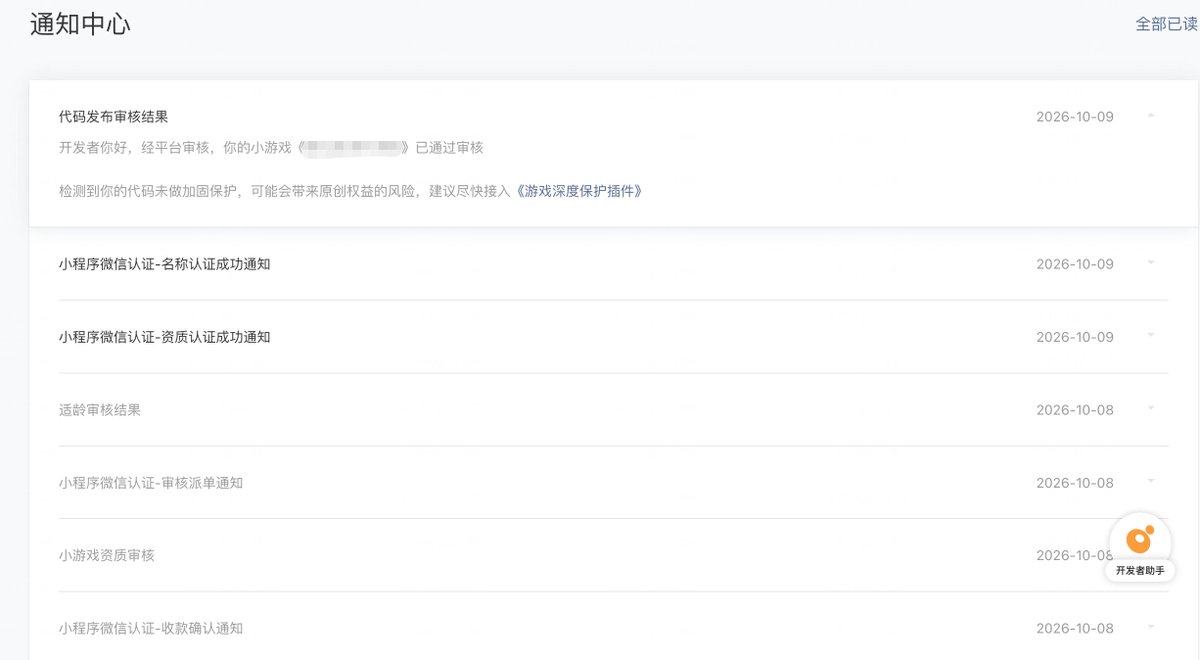
Task: Open the 小游戏资质审核 notification
Action: coord(107,555)
